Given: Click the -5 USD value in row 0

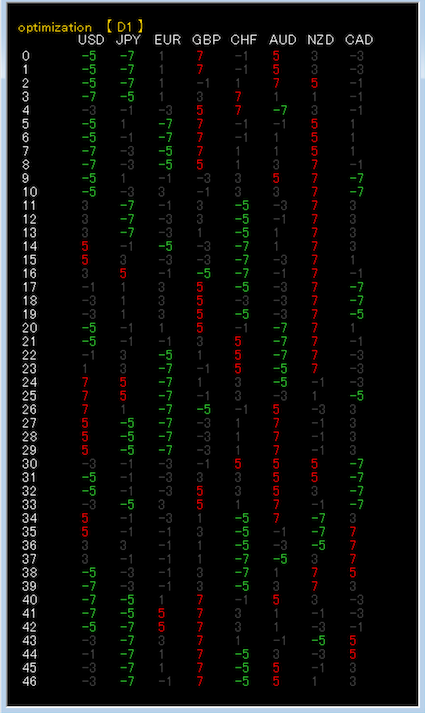Looking at the screenshot, I should point(89,56).
